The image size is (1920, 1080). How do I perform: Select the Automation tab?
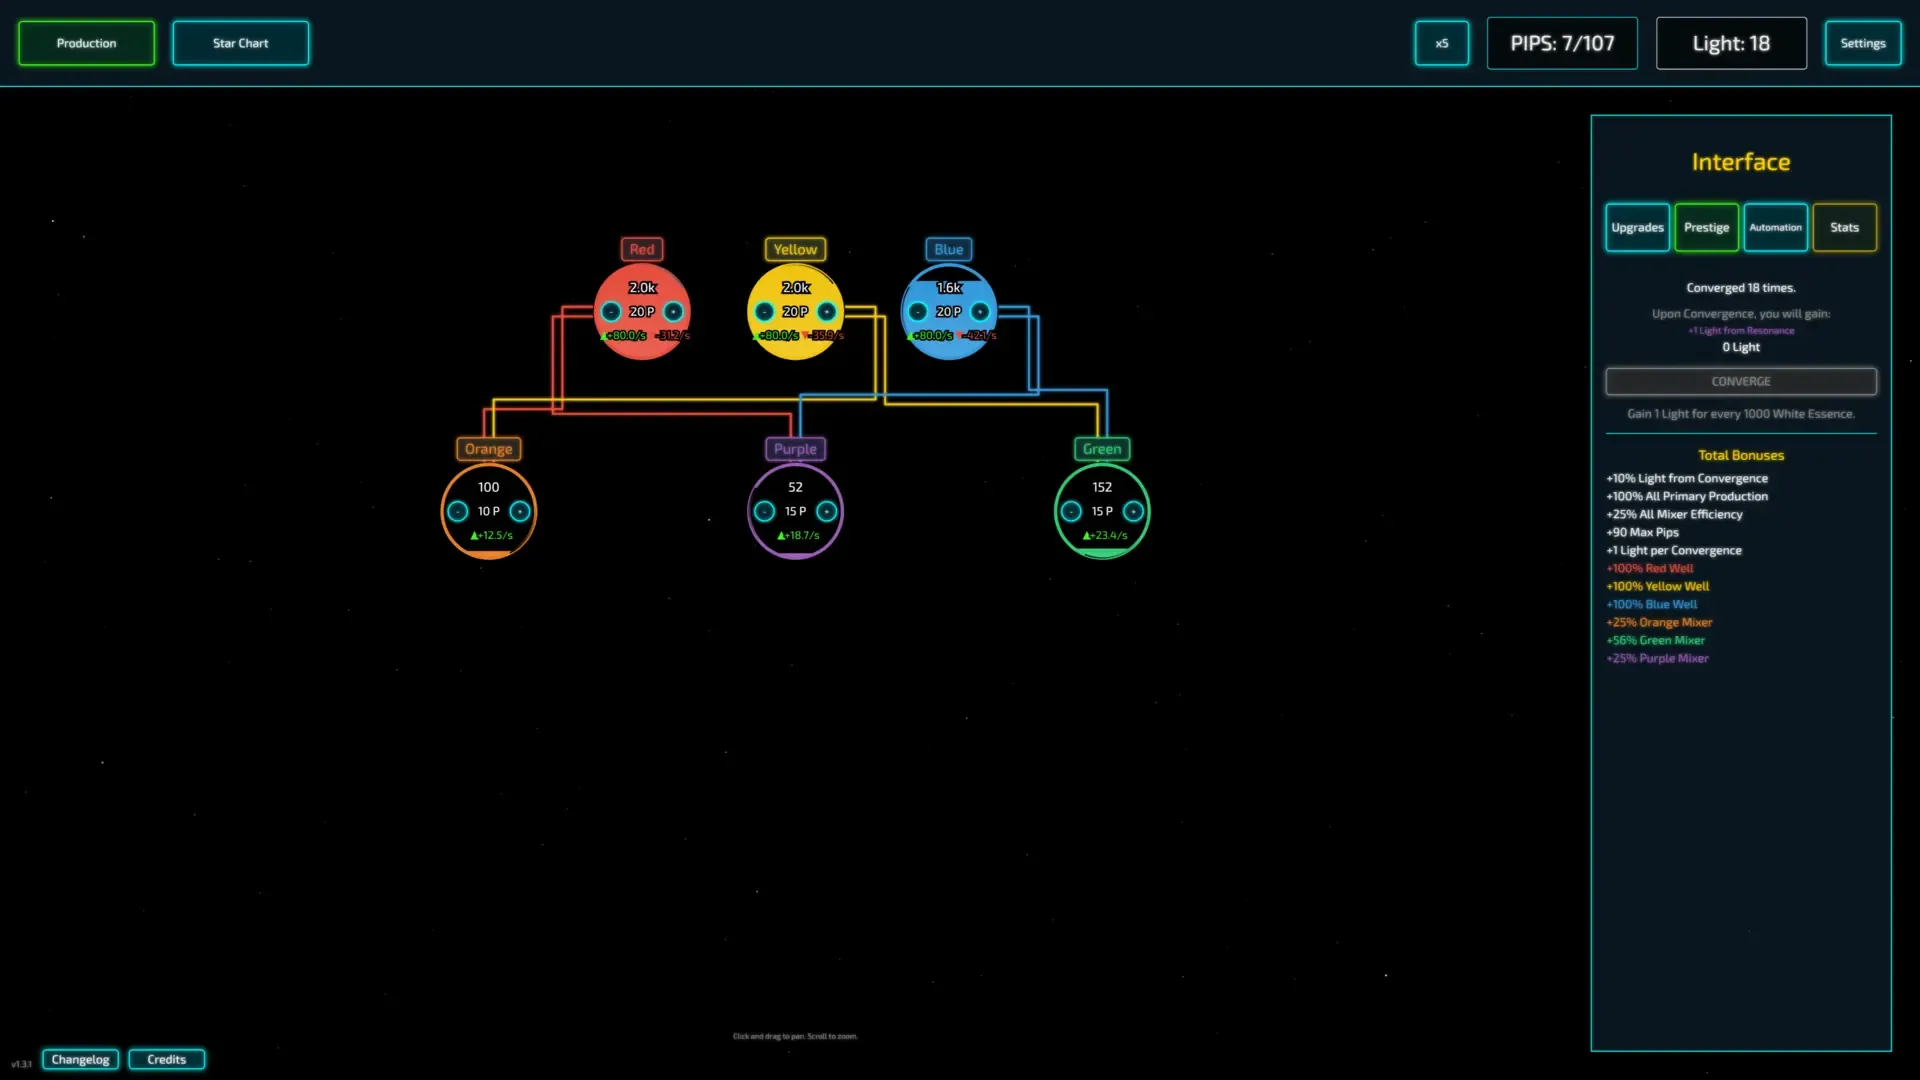(x=1775, y=228)
